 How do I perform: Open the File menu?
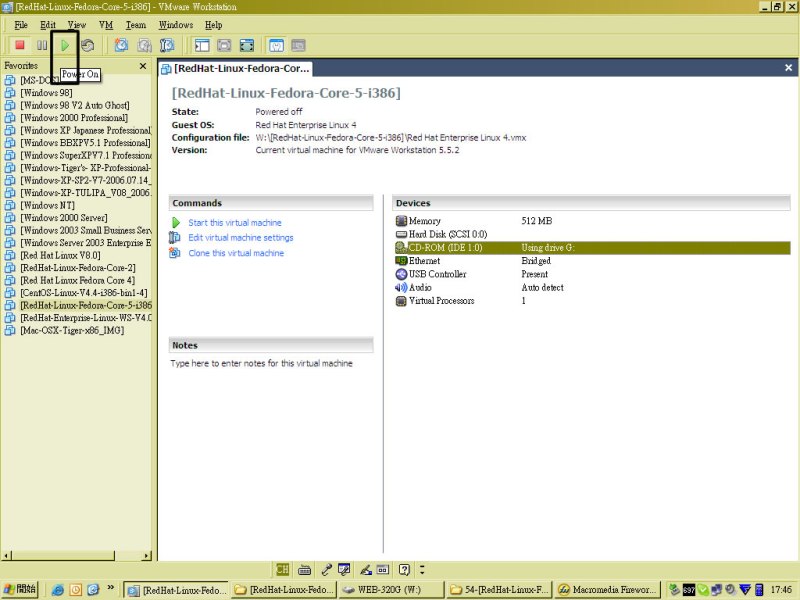click(21, 25)
